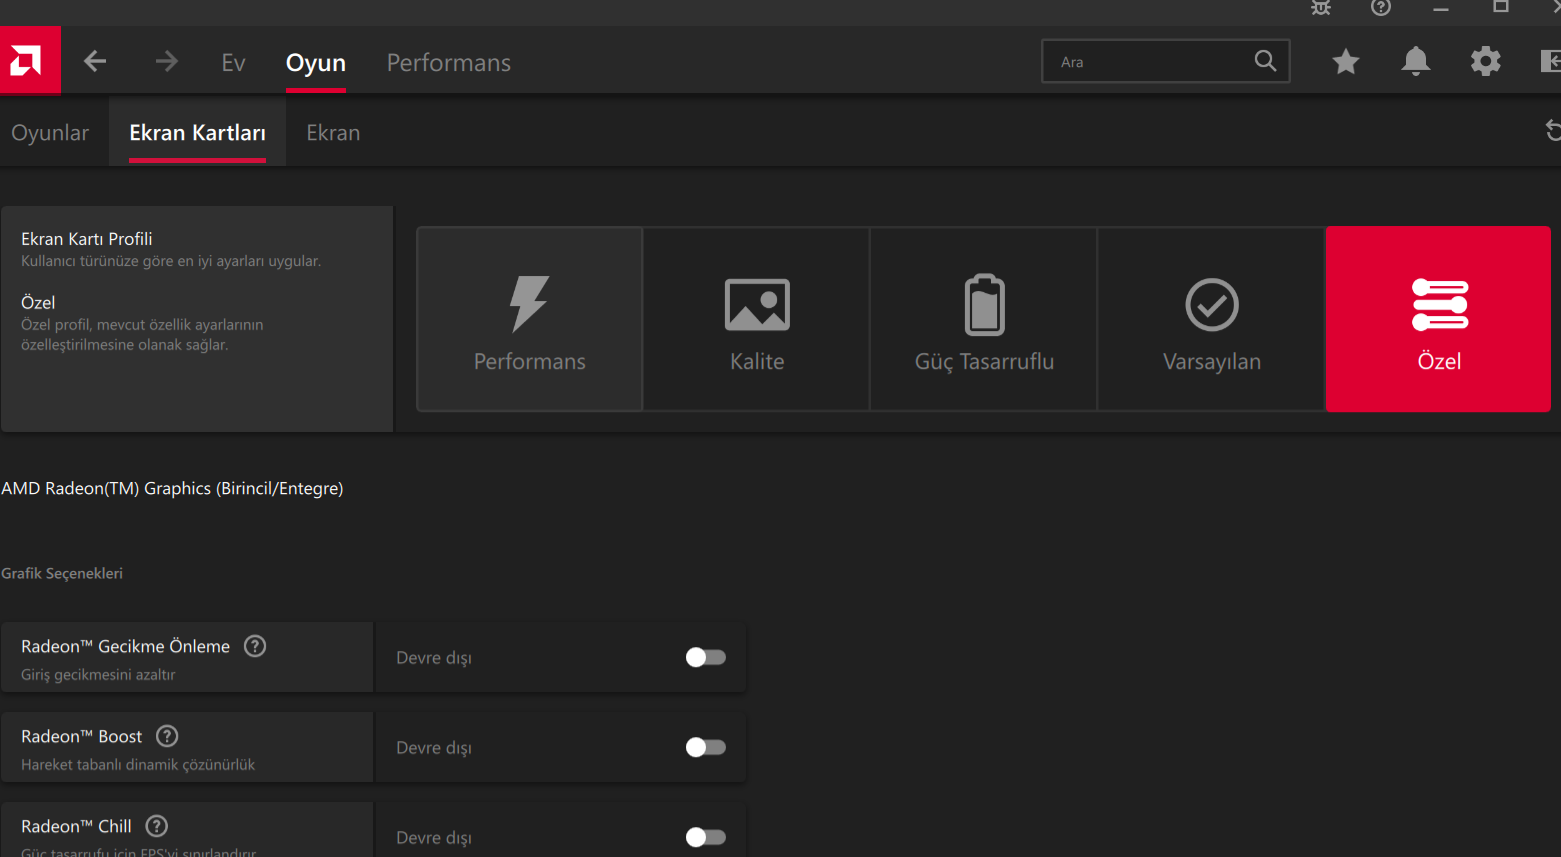Enable Radeon Boost toggle
This screenshot has width=1561, height=857.
[x=705, y=747]
